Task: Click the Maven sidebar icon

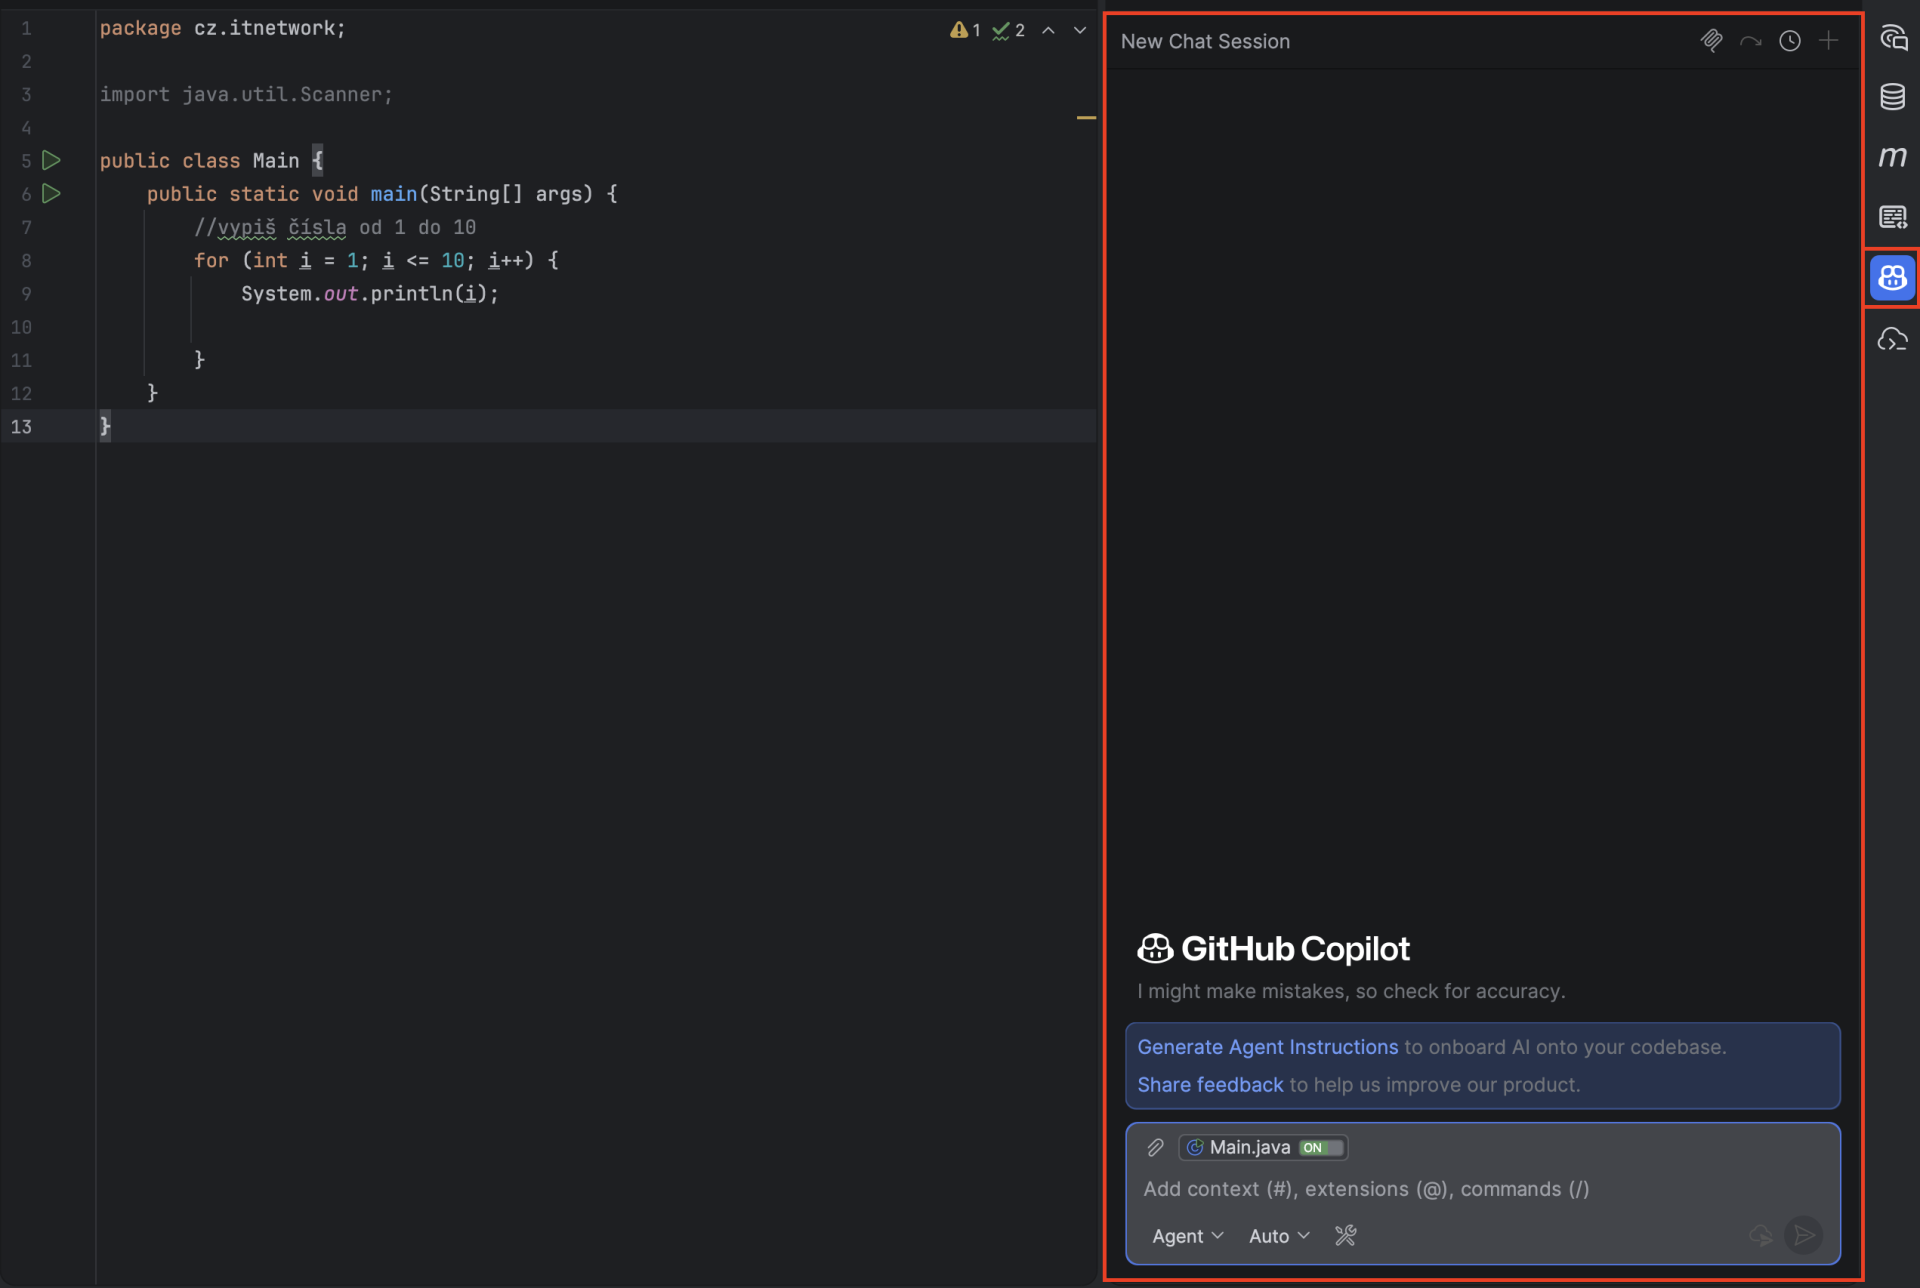Action: coord(1892,156)
